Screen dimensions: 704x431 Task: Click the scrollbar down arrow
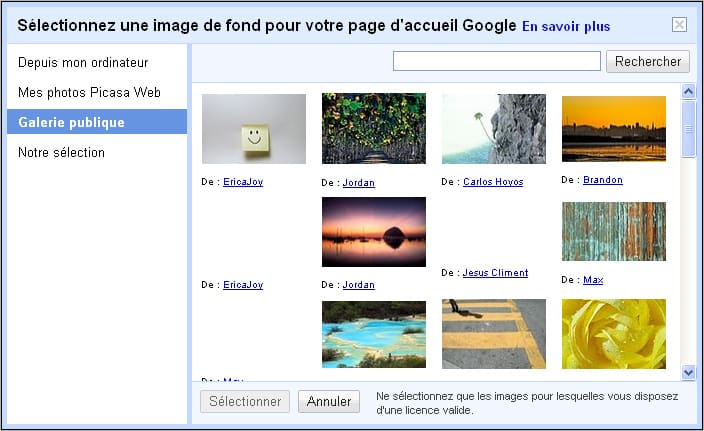point(688,372)
